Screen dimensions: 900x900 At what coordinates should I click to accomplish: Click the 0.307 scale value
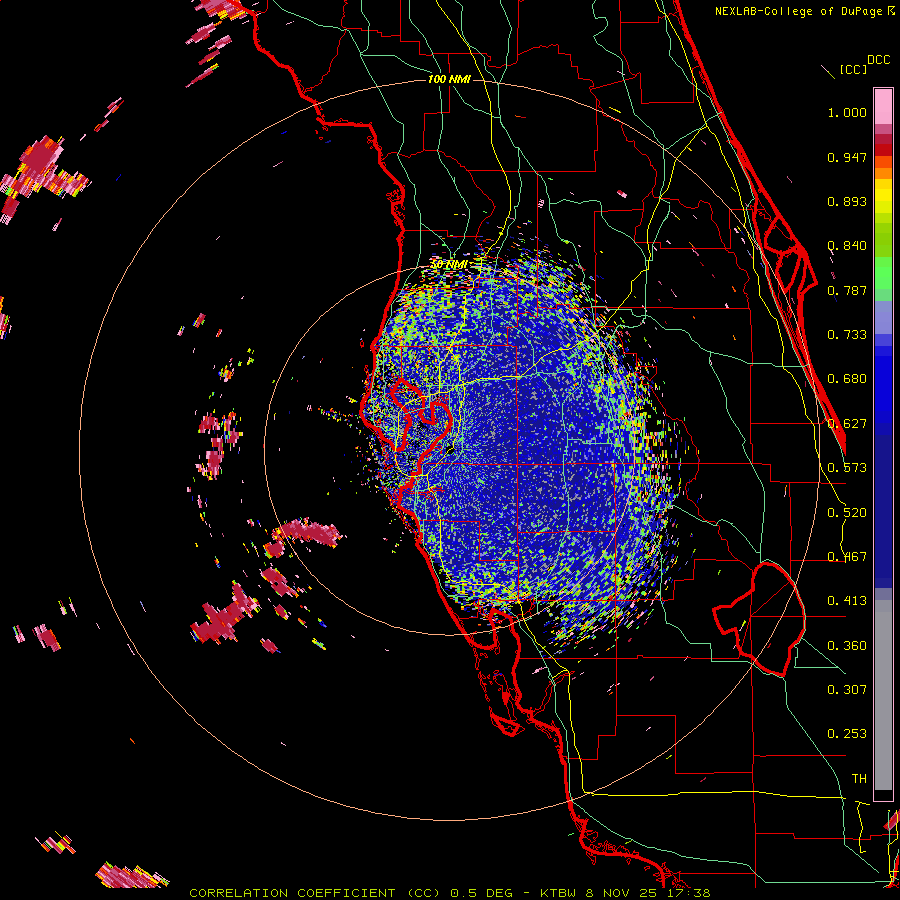tap(847, 690)
